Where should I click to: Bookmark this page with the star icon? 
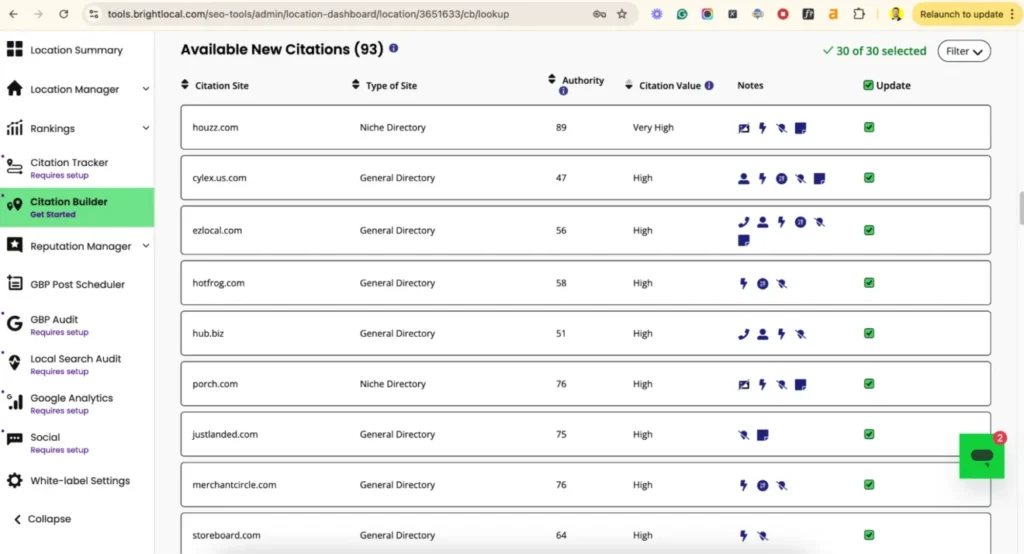622,14
